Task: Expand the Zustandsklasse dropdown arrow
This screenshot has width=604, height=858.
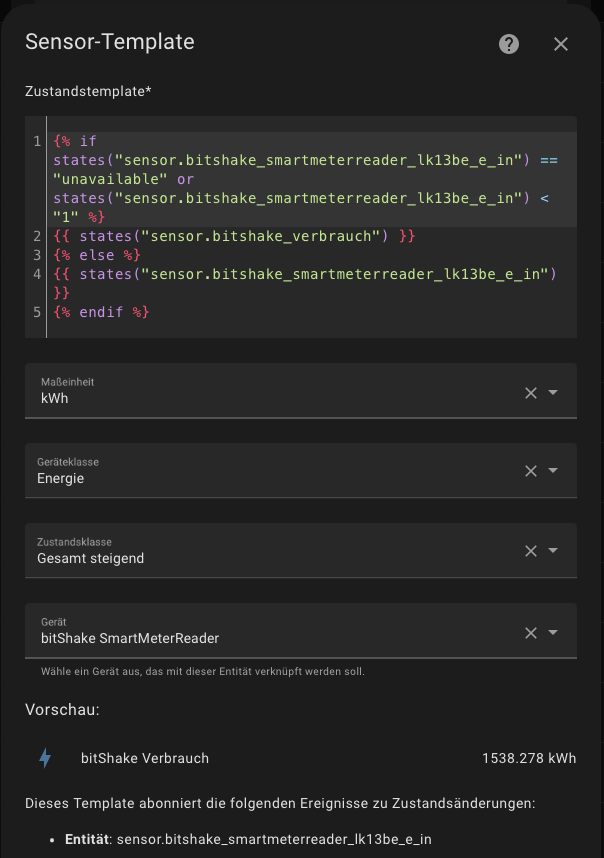Action: point(553,551)
